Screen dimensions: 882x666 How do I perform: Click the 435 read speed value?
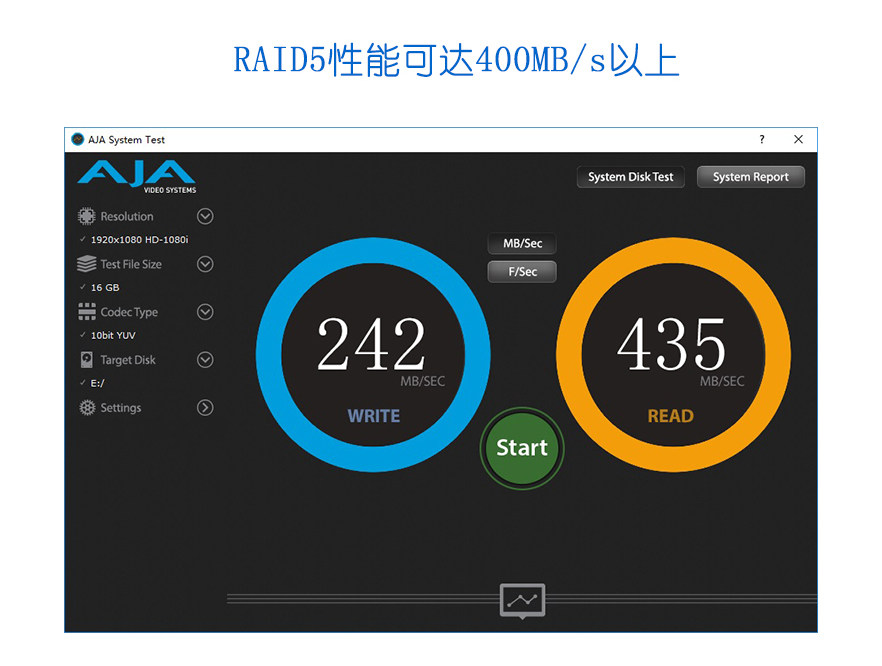[x=671, y=344]
